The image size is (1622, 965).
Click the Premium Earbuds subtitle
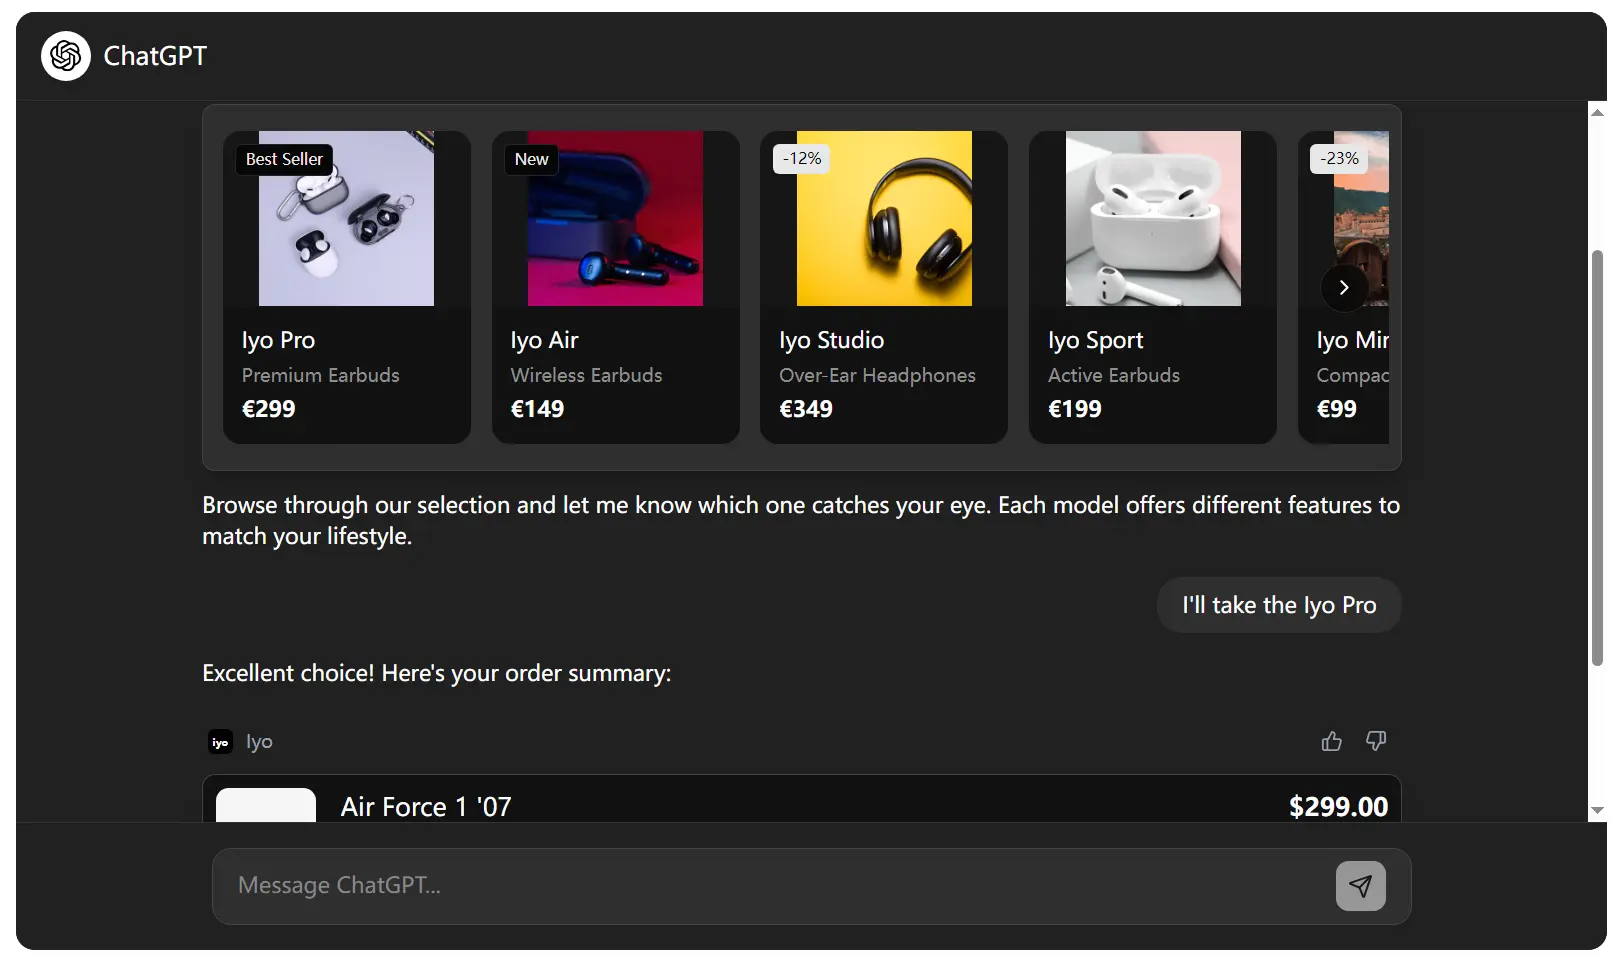[x=320, y=375]
